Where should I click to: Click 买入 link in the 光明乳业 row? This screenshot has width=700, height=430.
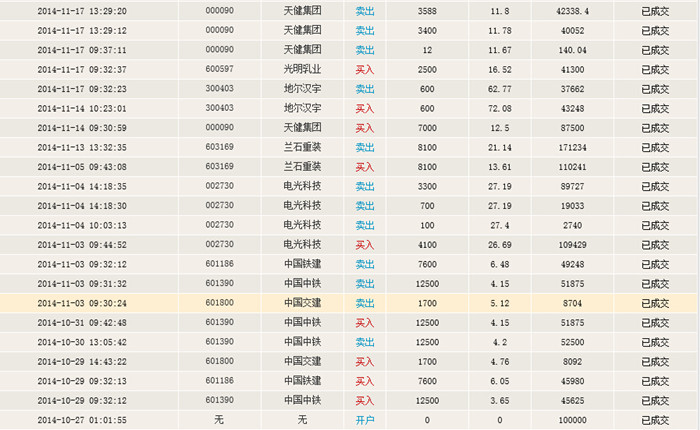[x=364, y=69]
